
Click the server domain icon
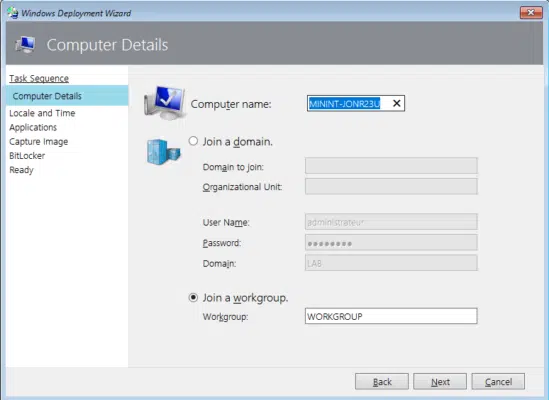[x=164, y=152]
